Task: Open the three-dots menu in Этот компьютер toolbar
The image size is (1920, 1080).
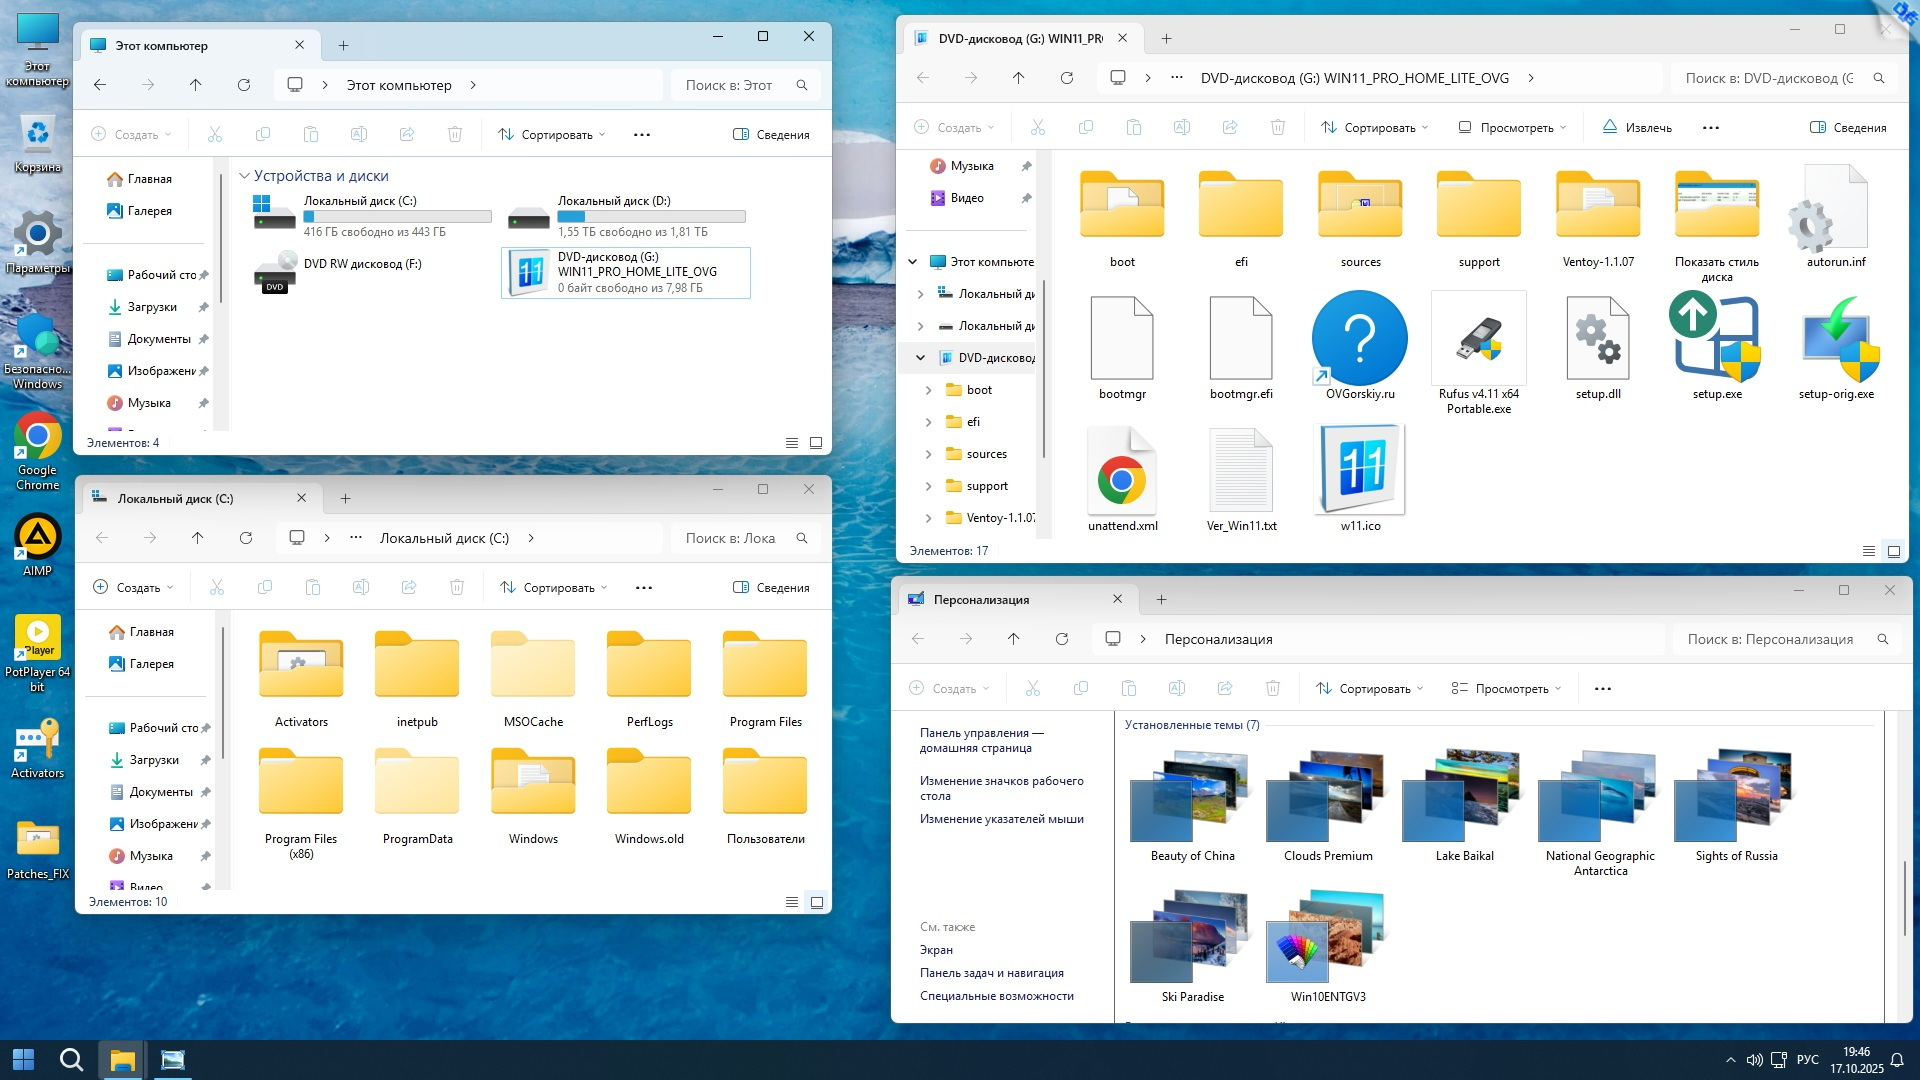Action: click(642, 135)
